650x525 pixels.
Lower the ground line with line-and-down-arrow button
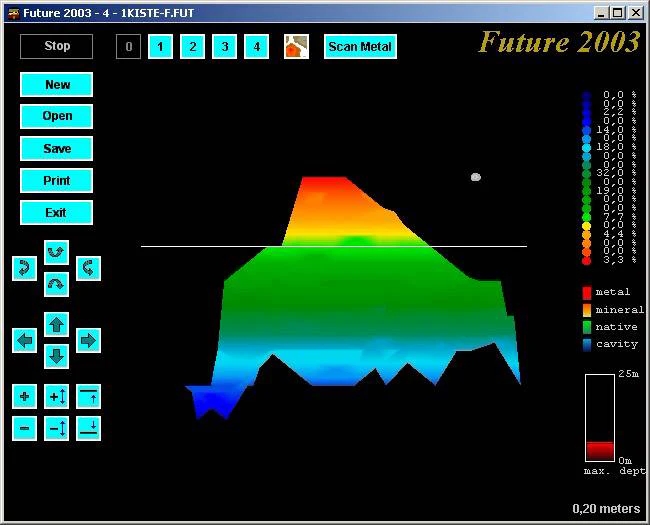88,428
